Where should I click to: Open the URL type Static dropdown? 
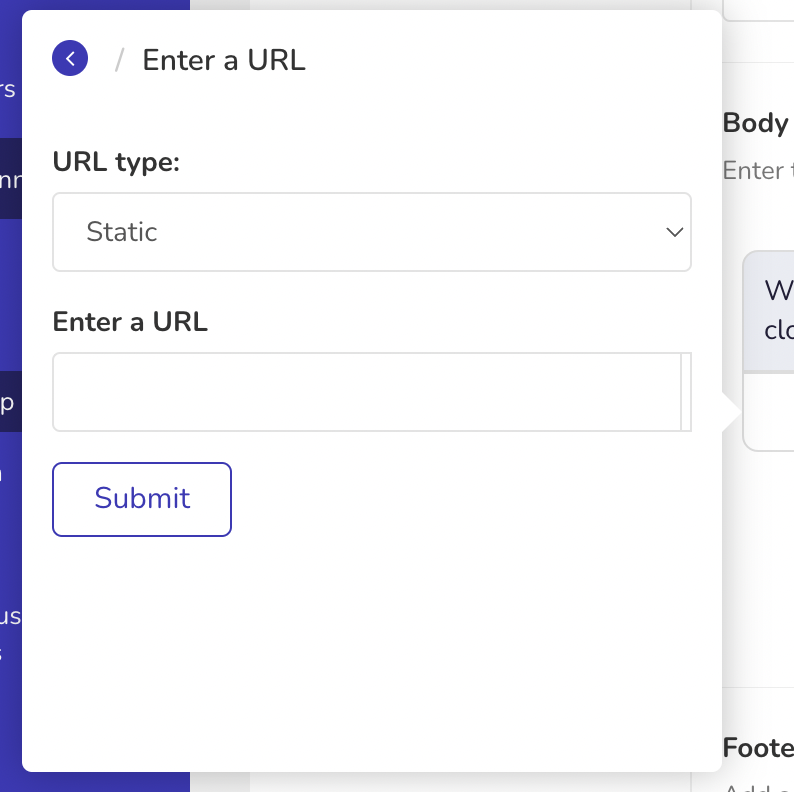[372, 232]
